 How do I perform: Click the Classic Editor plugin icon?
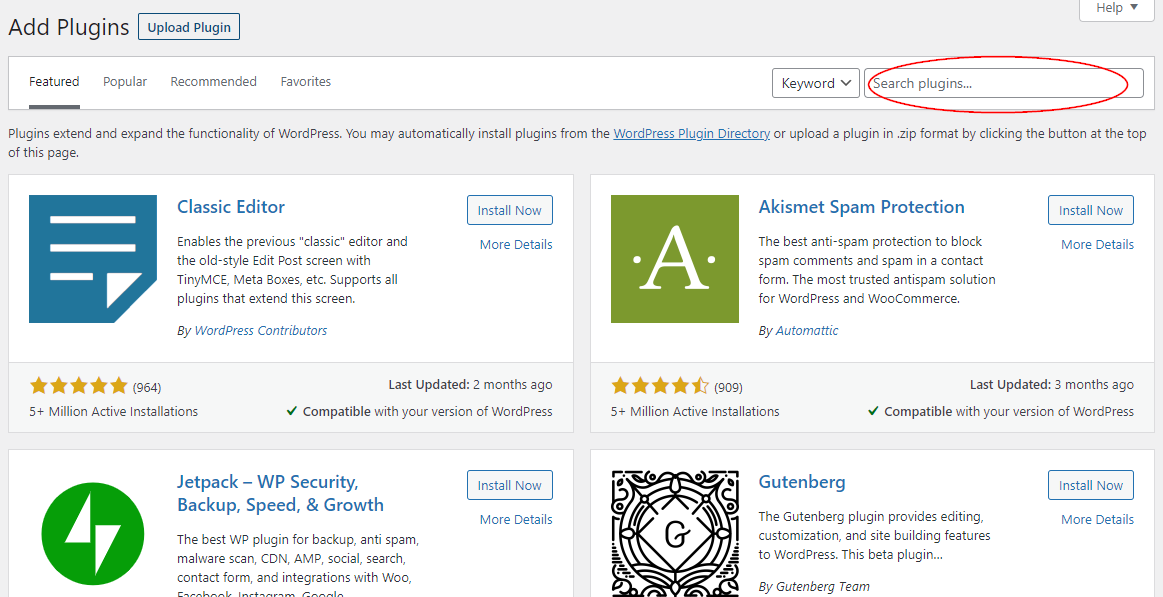pos(93,259)
